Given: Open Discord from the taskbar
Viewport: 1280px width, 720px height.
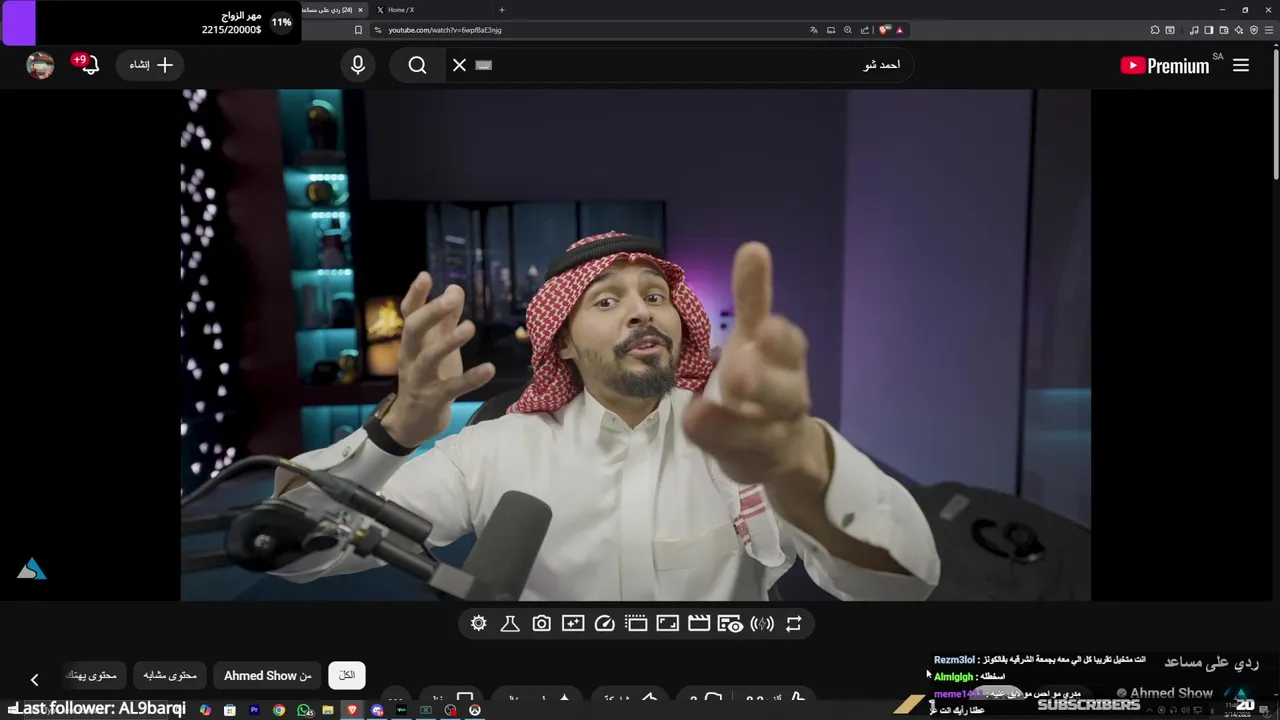Looking at the screenshot, I should (377, 710).
